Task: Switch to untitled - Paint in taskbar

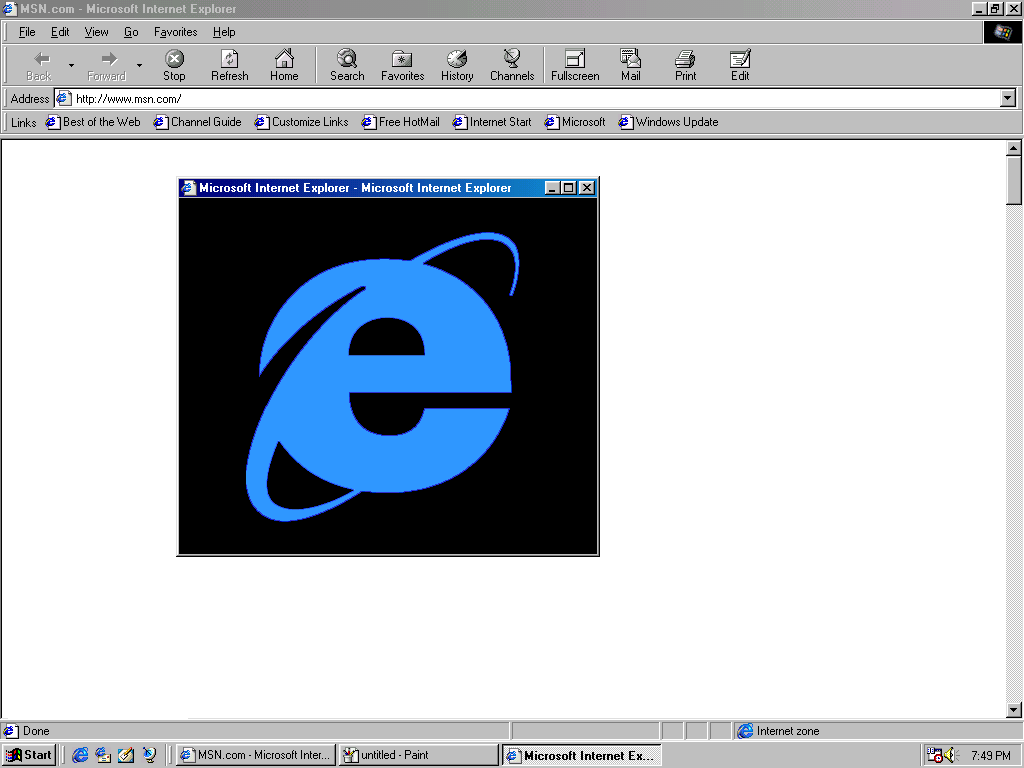Action: tap(418, 755)
